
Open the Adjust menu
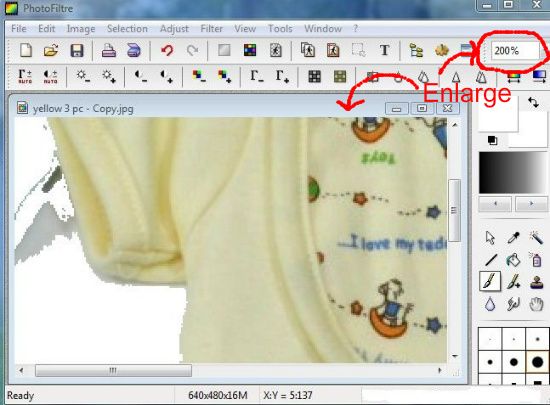[174, 28]
